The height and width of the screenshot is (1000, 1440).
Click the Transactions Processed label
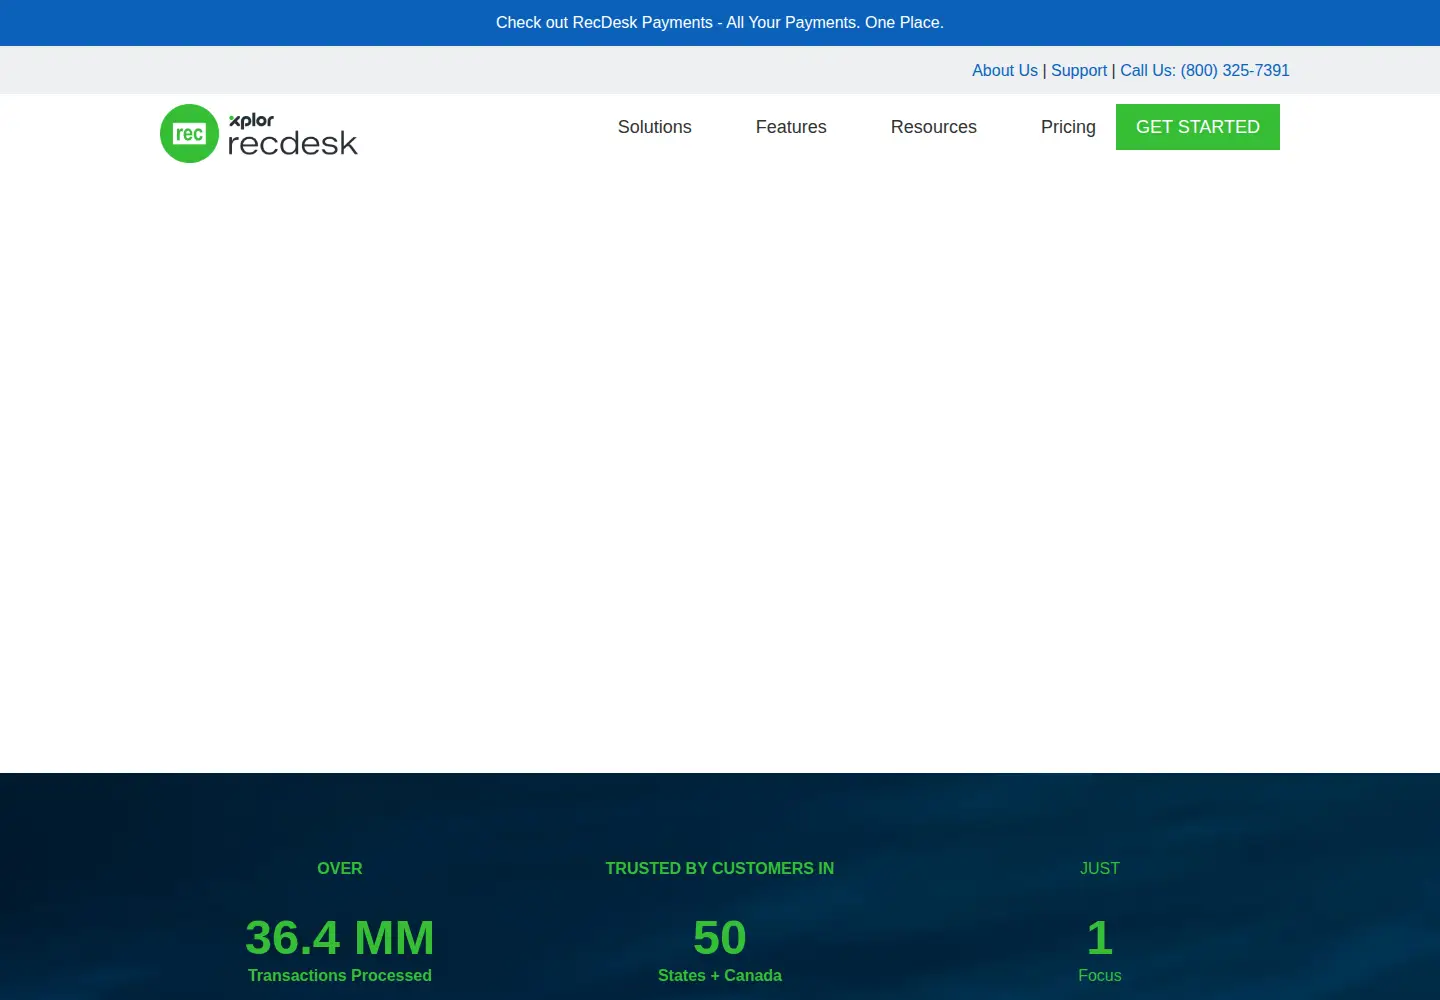click(340, 975)
